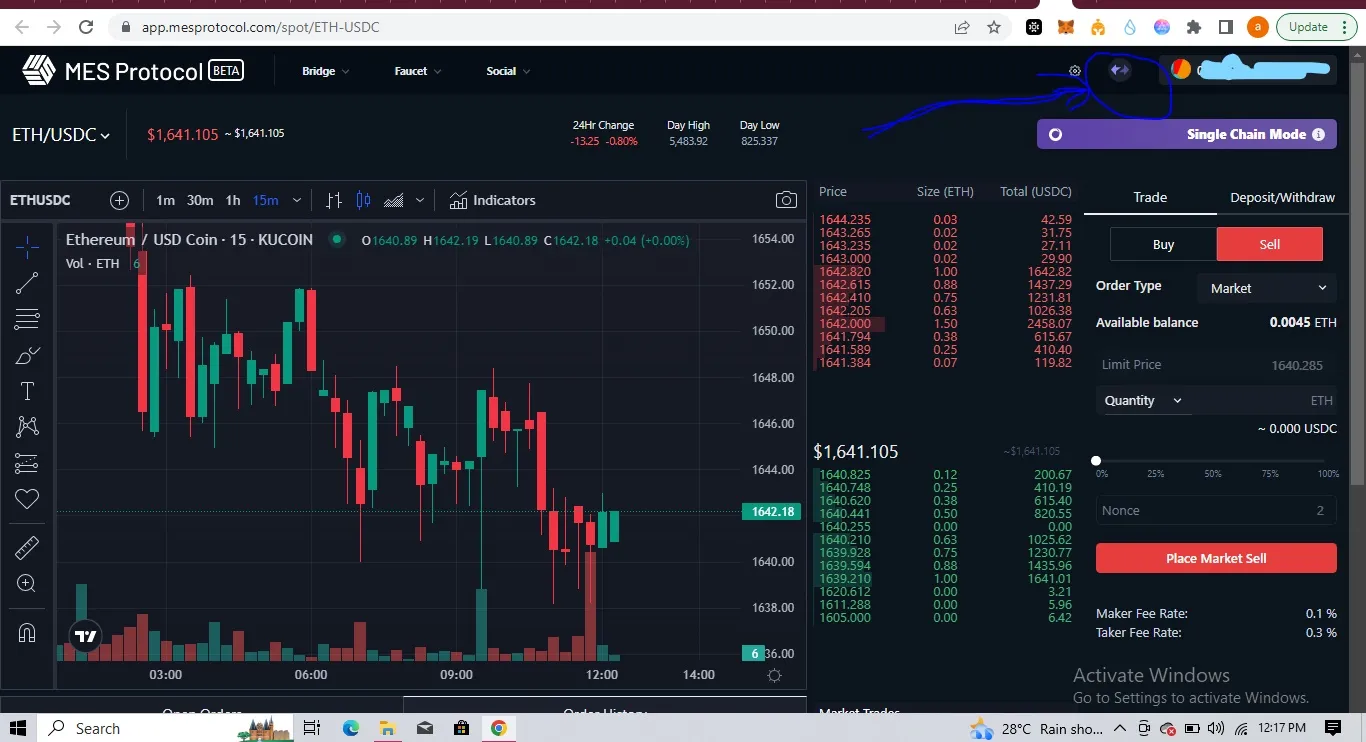
Task: Activate the zoom in tool
Action: click(27, 583)
